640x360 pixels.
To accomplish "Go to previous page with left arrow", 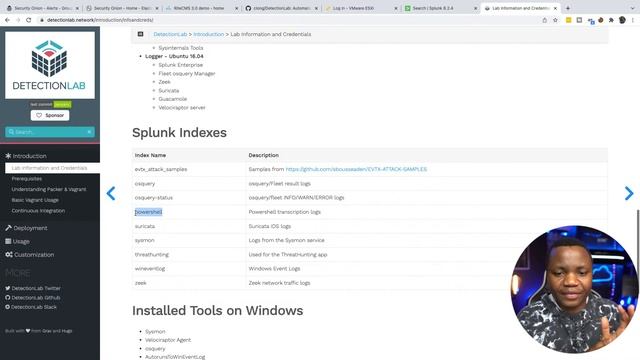I will pos(111,193).
